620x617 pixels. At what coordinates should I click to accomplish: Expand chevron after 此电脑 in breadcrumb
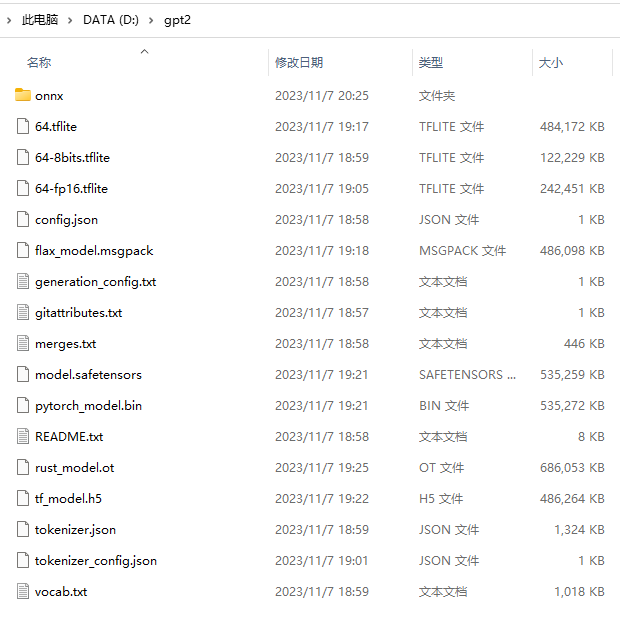coord(70,20)
